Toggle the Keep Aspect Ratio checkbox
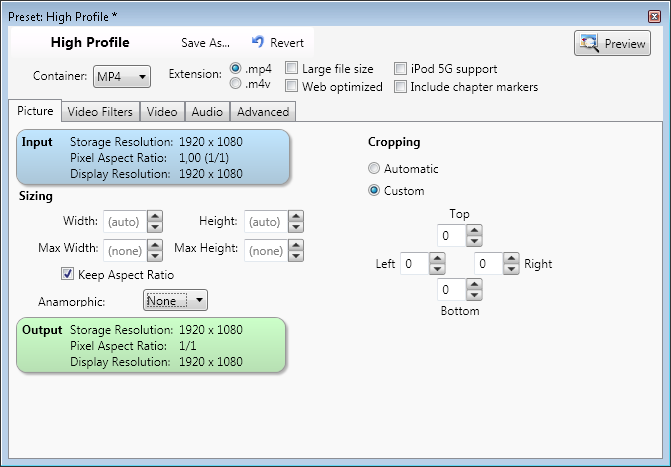The height and width of the screenshot is (467, 671). tap(68, 274)
